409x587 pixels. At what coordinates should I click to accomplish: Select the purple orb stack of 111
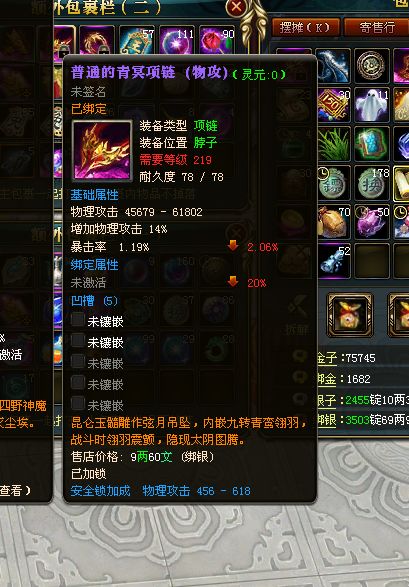(177, 40)
